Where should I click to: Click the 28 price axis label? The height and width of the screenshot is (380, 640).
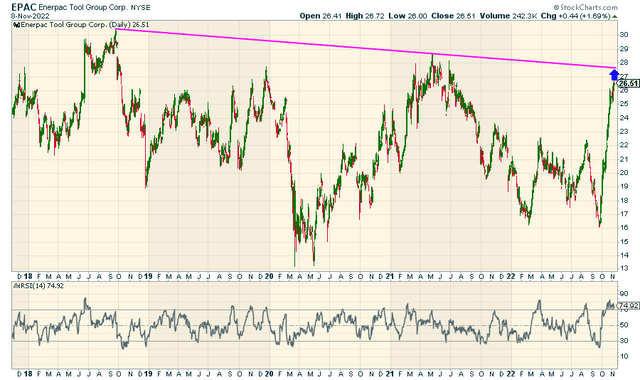pyautogui.click(x=624, y=62)
